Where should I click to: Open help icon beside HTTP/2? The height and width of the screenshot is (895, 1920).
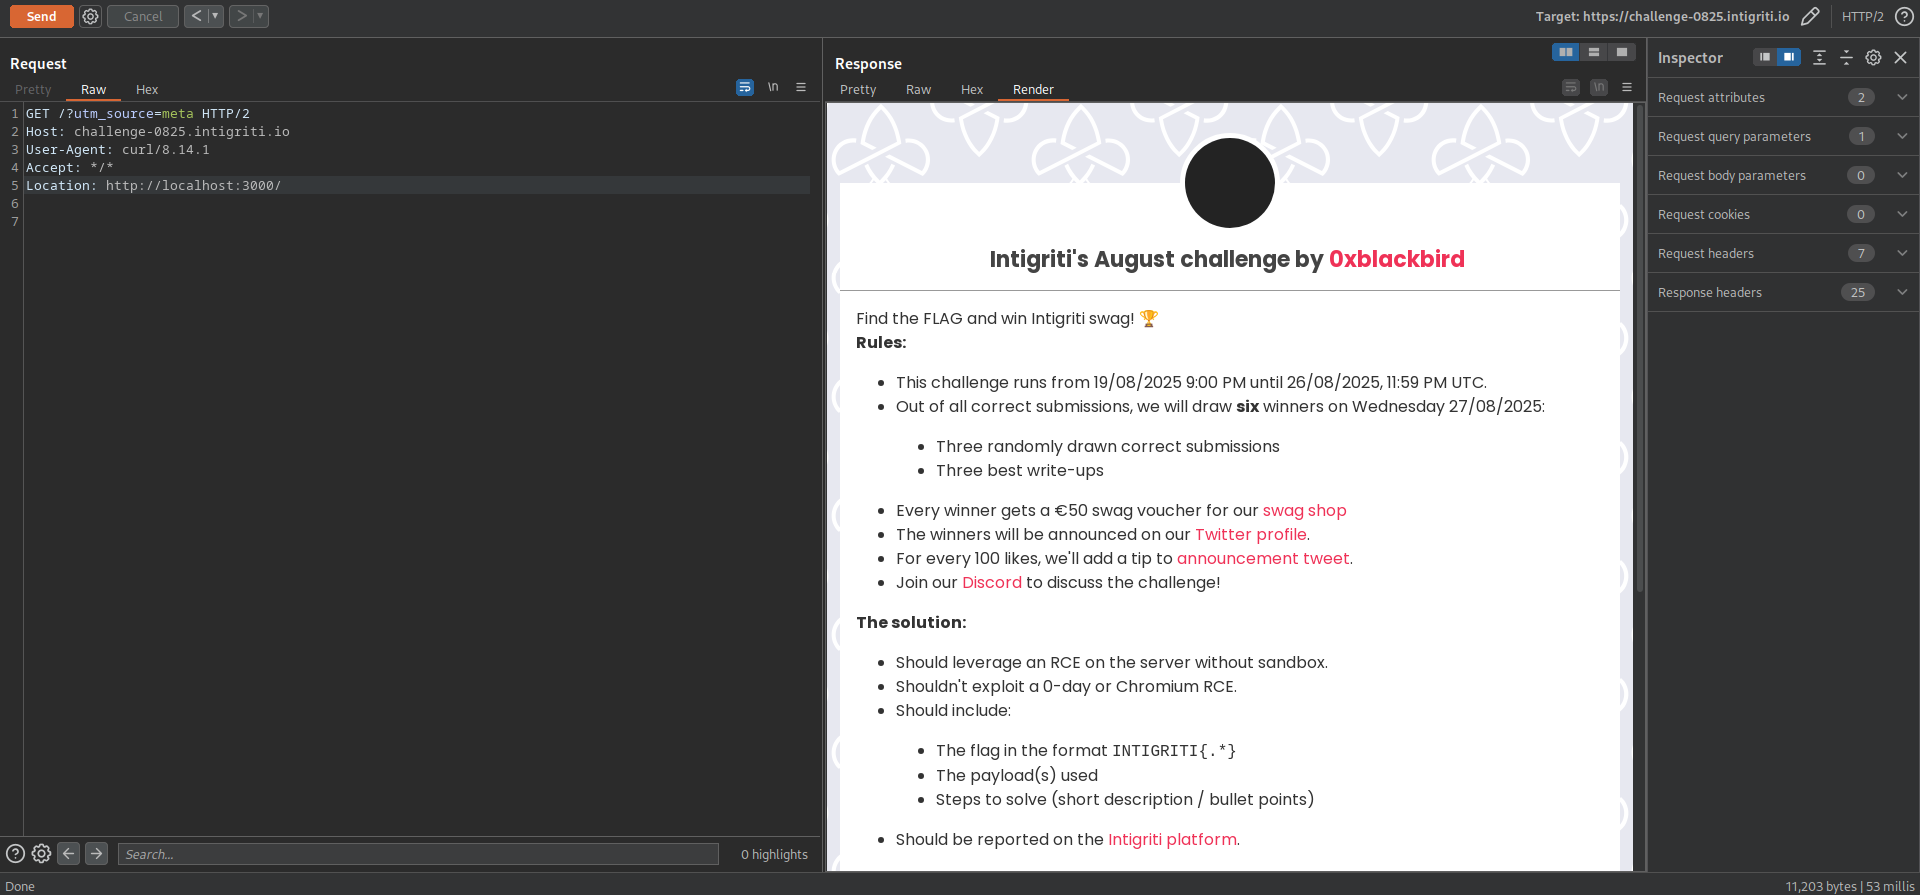point(1904,16)
